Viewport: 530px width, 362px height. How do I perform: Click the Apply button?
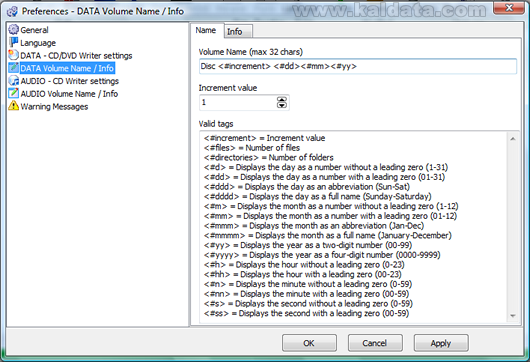(441, 343)
